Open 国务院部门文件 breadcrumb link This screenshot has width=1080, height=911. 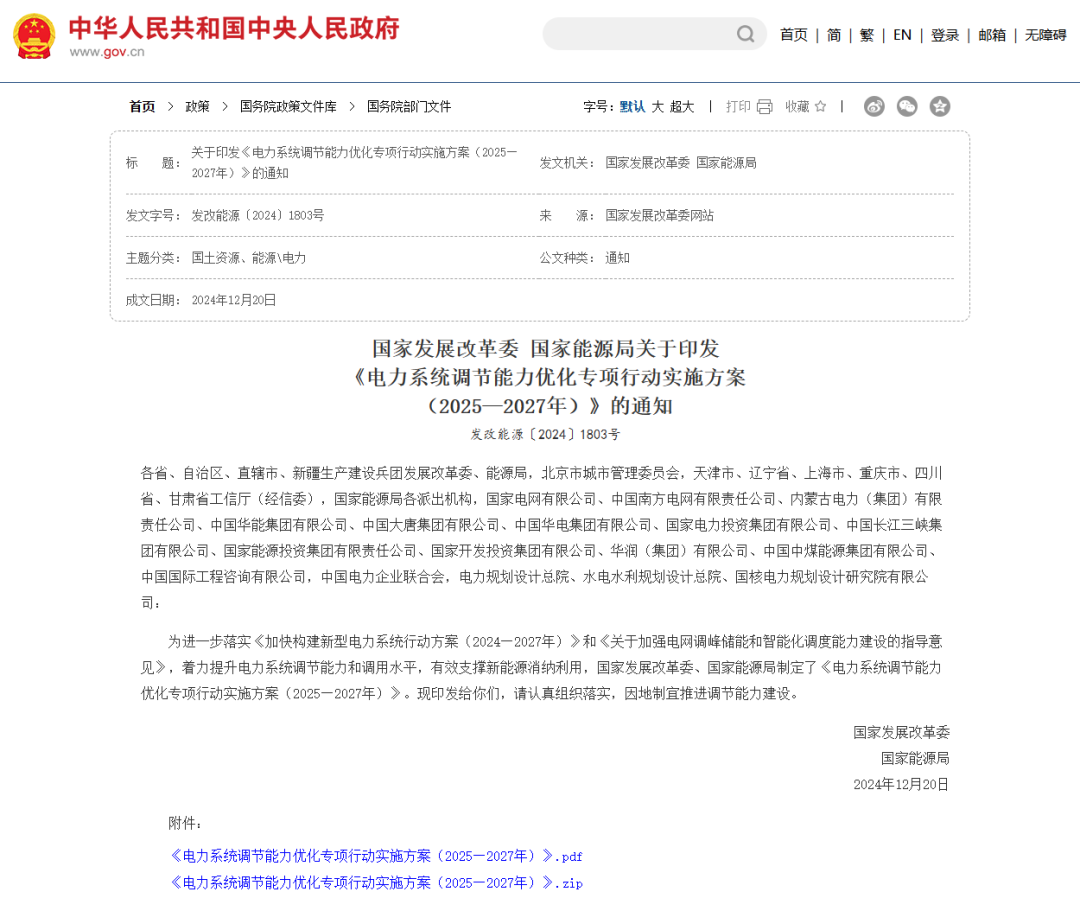click(x=409, y=107)
